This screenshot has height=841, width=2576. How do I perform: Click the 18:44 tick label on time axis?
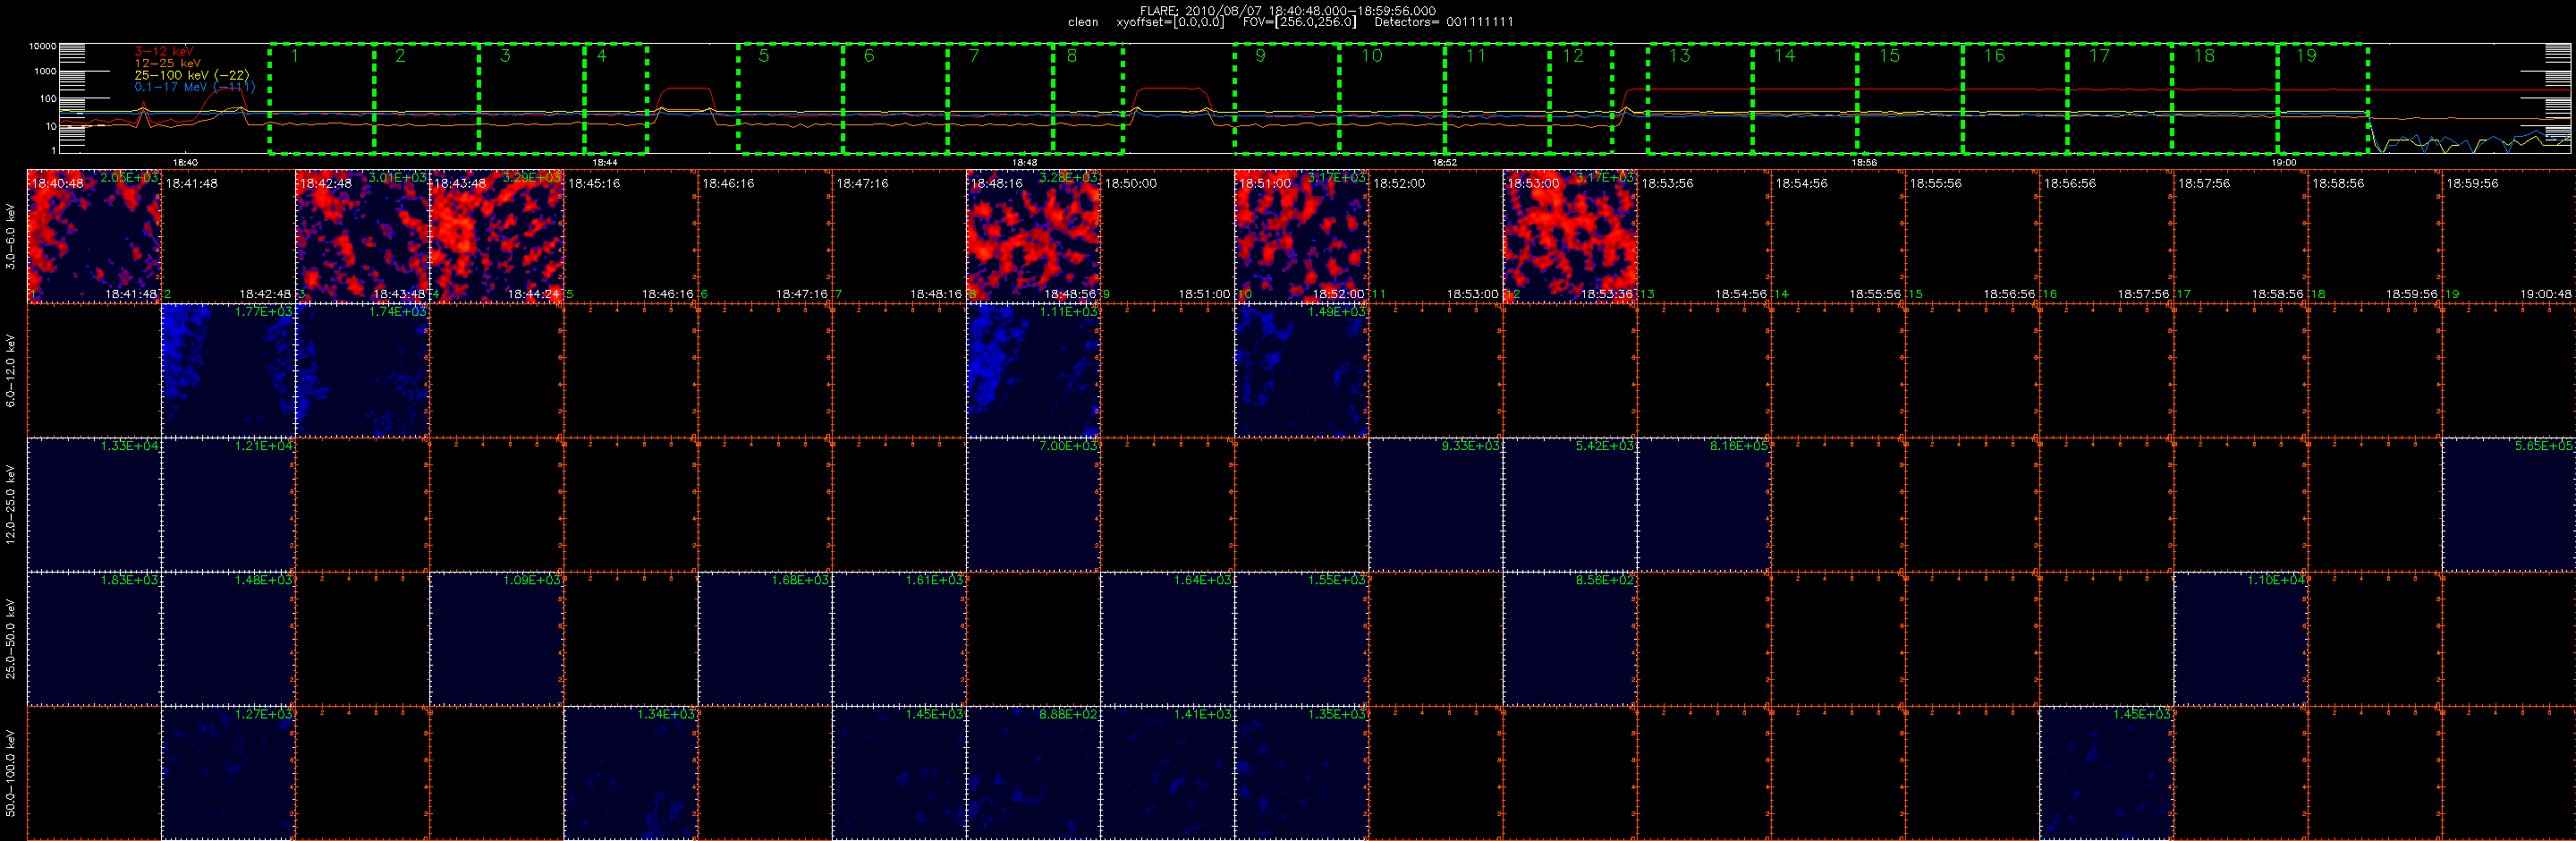(605, 162)
